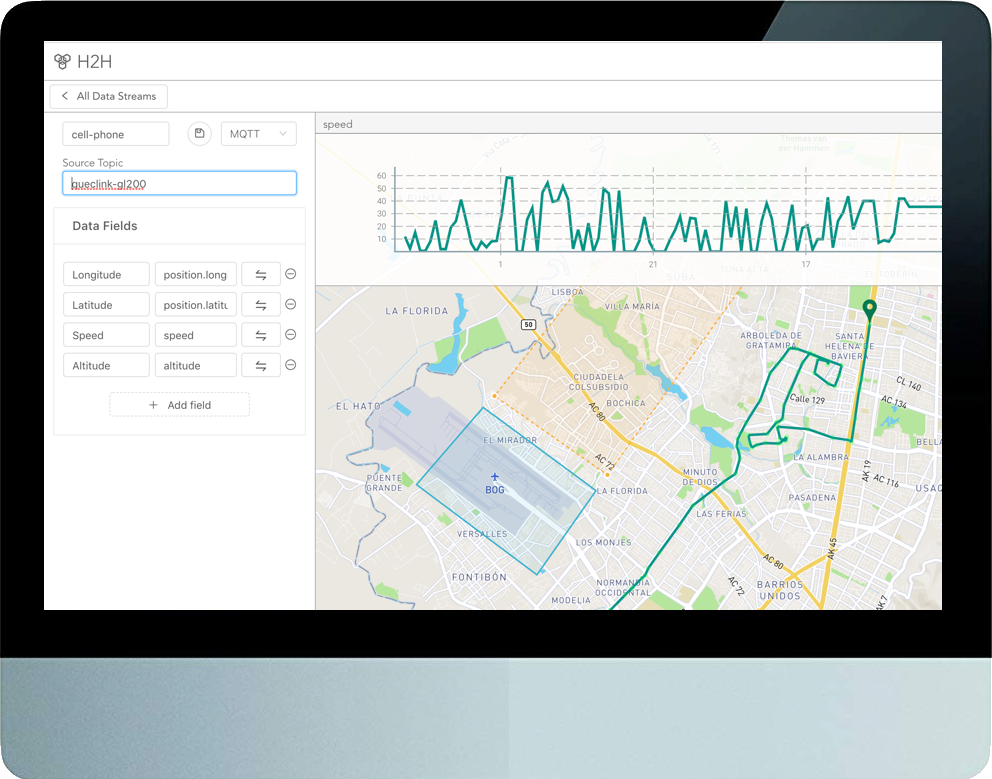Click the Altitude field name input

106,366
